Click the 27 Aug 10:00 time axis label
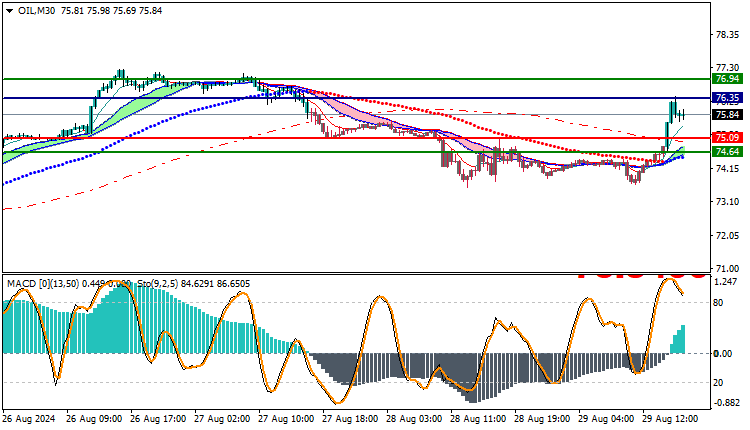The width and height of the screenshot is (750, 430). click(286, 419)
